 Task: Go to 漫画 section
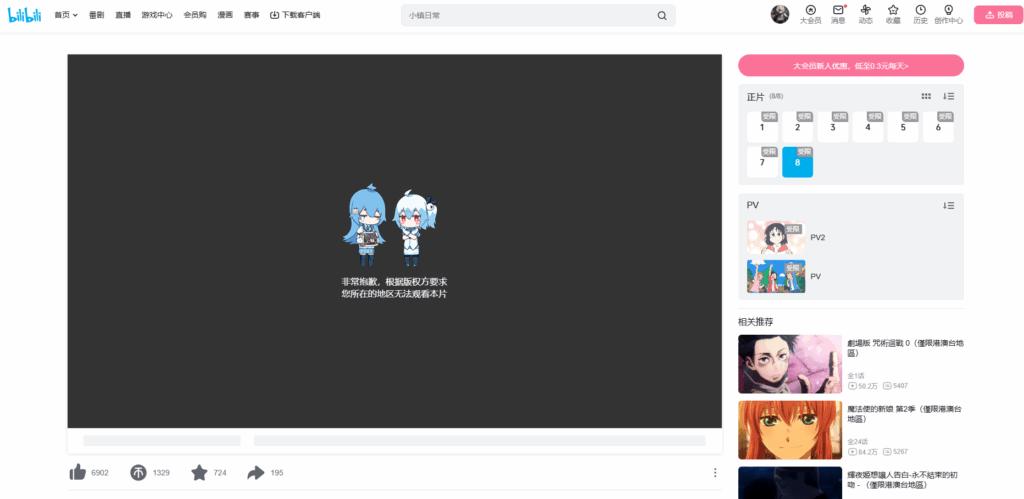[225, 15]
